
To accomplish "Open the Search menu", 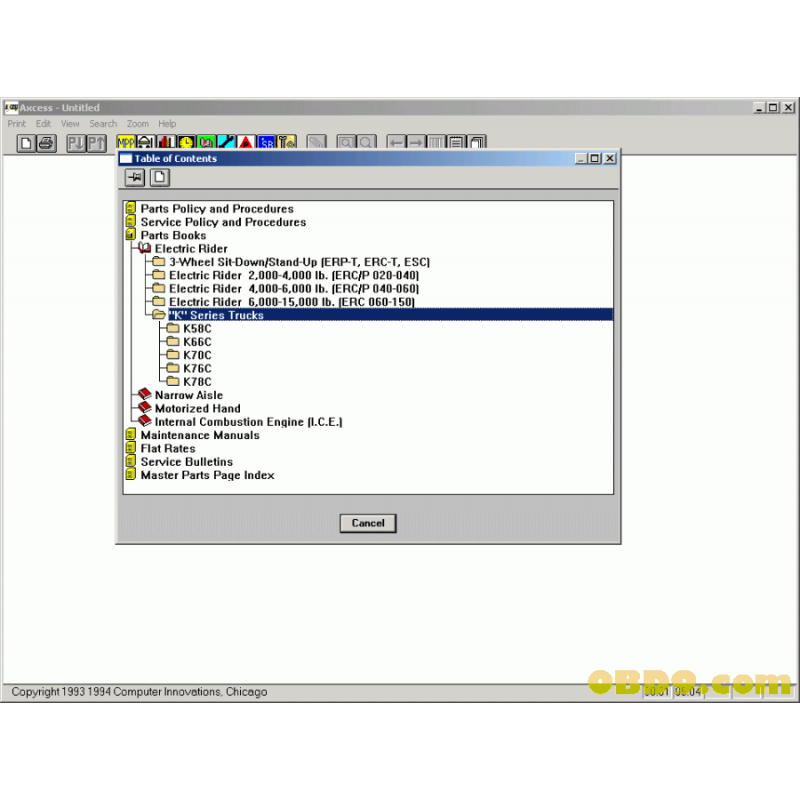I will click(x=103, y=123).
